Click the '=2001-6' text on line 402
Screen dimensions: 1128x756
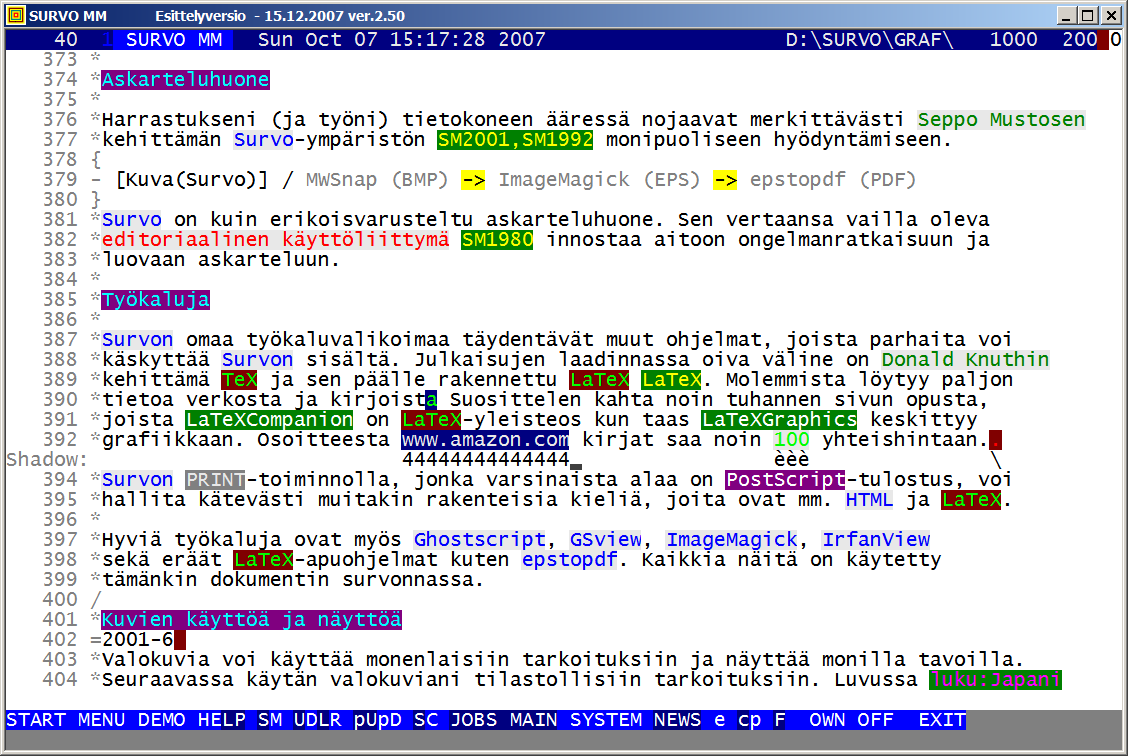[x=132, y=639]
